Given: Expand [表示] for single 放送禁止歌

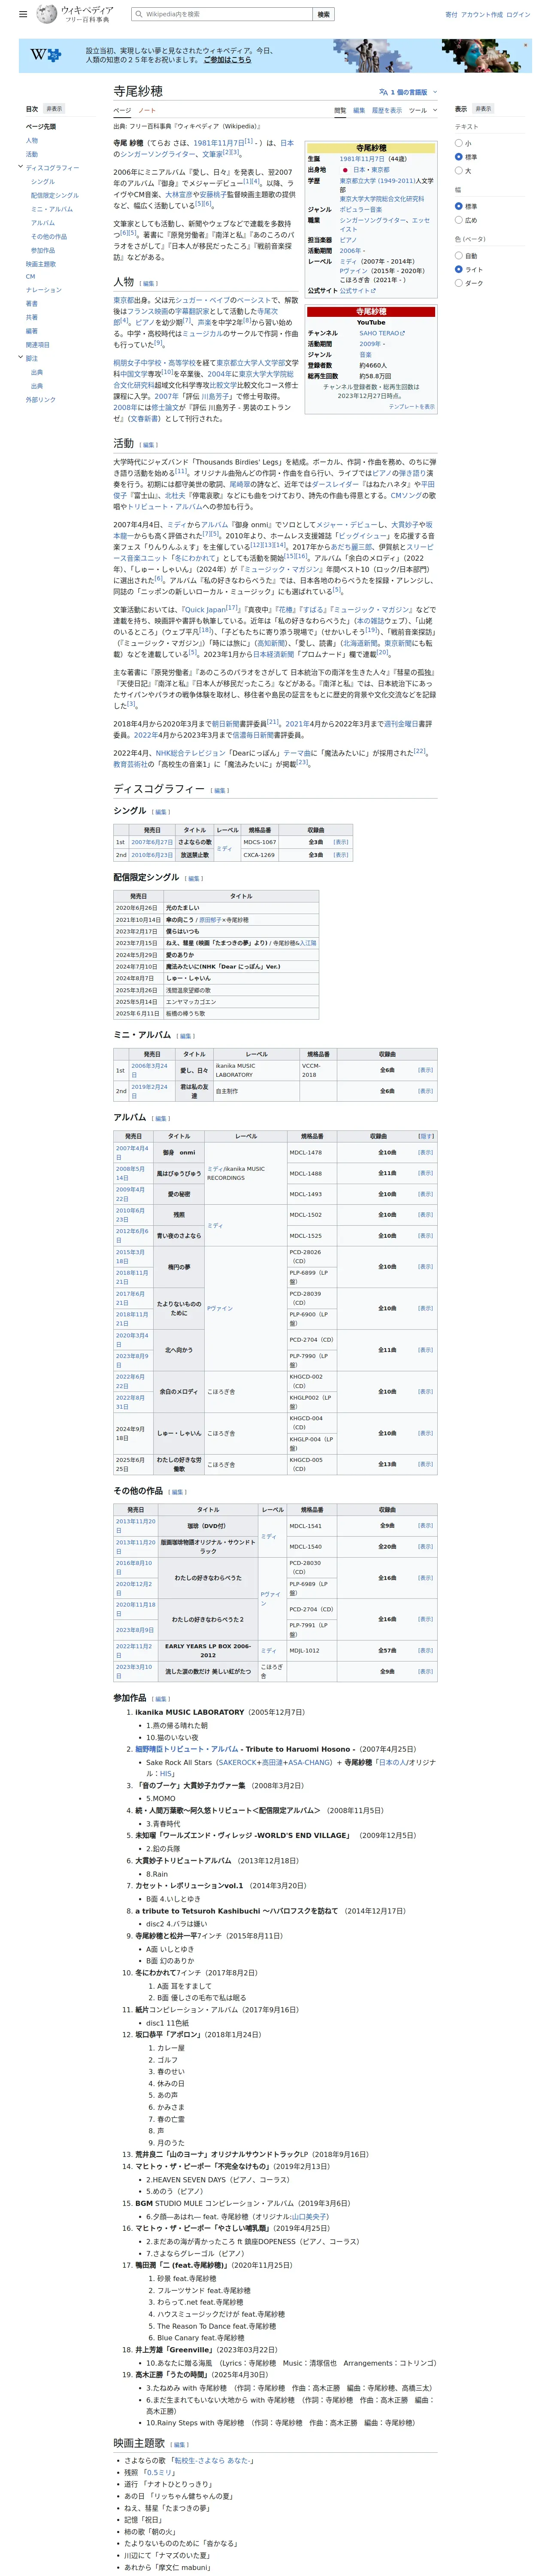Looking at the screenshot, I should click(341, 855).
